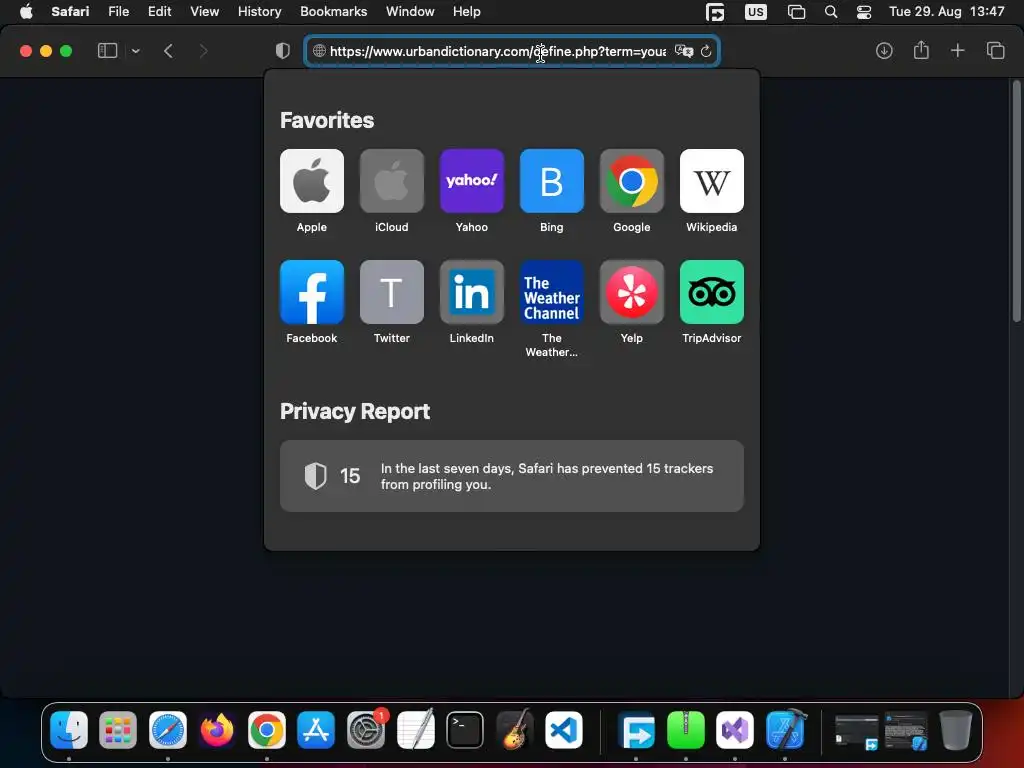
Task: Open the Google favorite
Action: [x=632, y=181]
